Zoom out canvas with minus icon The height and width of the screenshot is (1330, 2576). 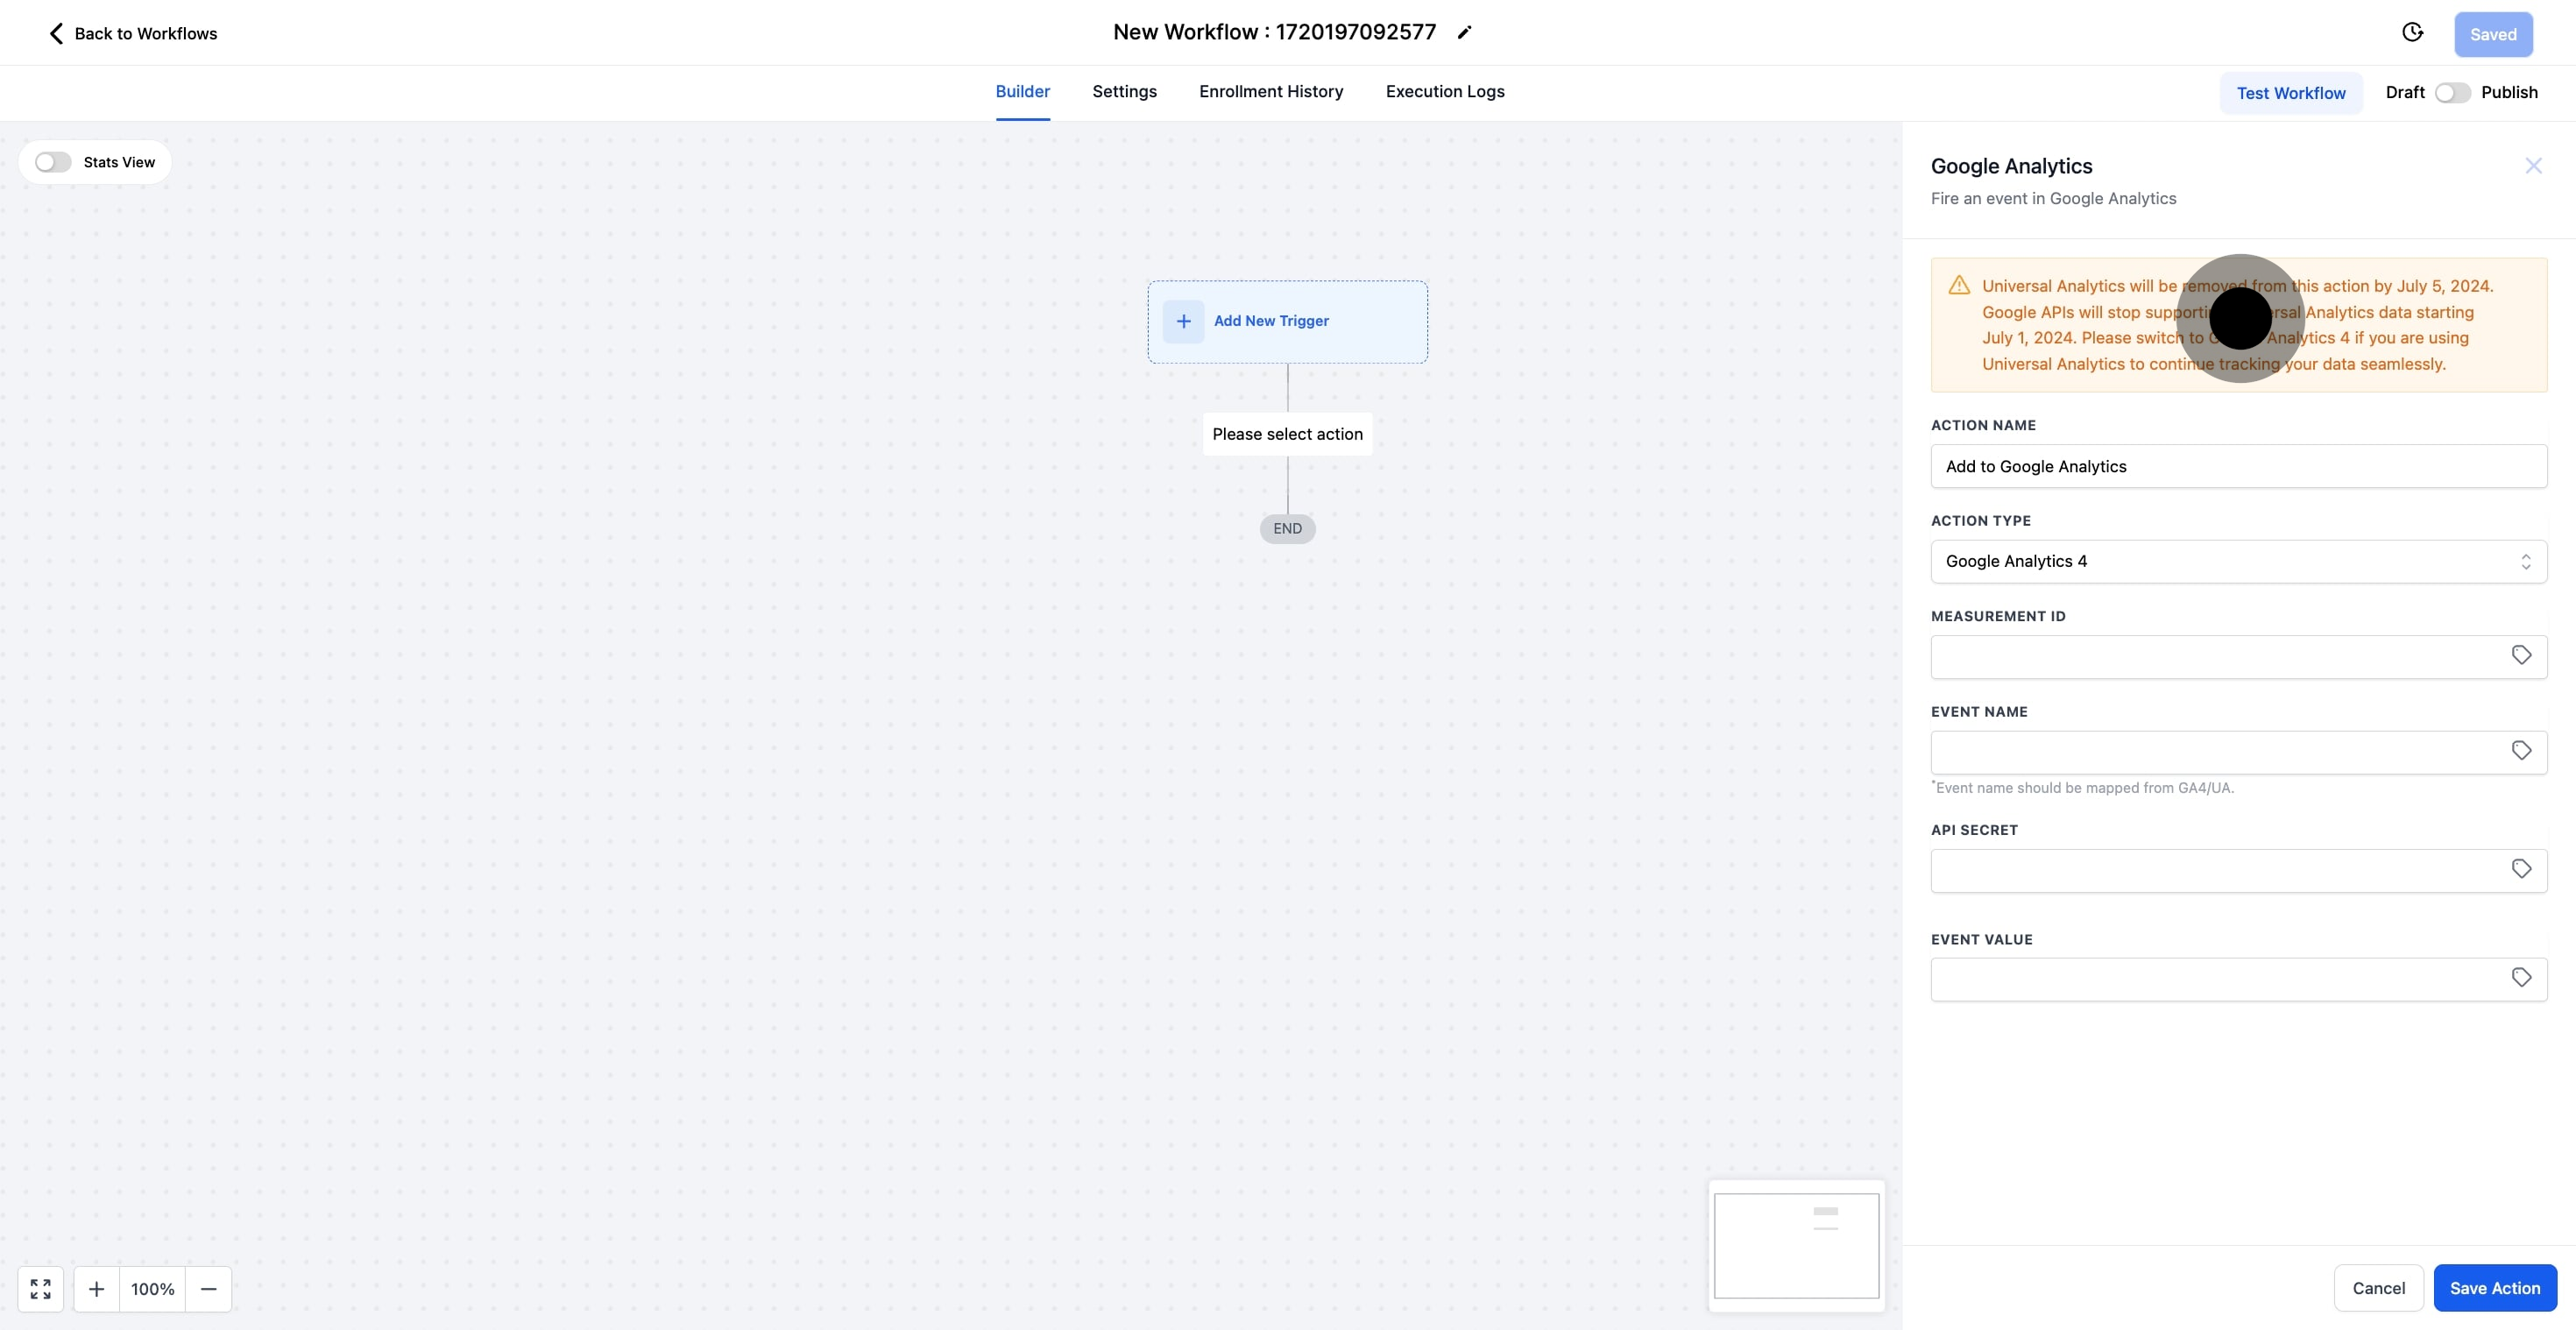(x=208, y=1289)
